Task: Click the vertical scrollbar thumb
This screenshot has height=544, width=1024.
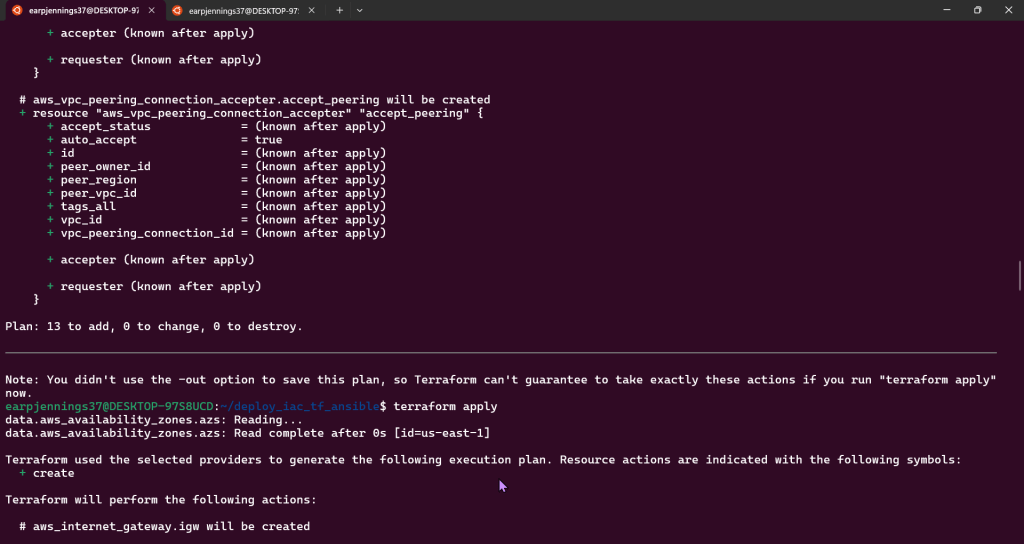Action: click(1019, 275)
